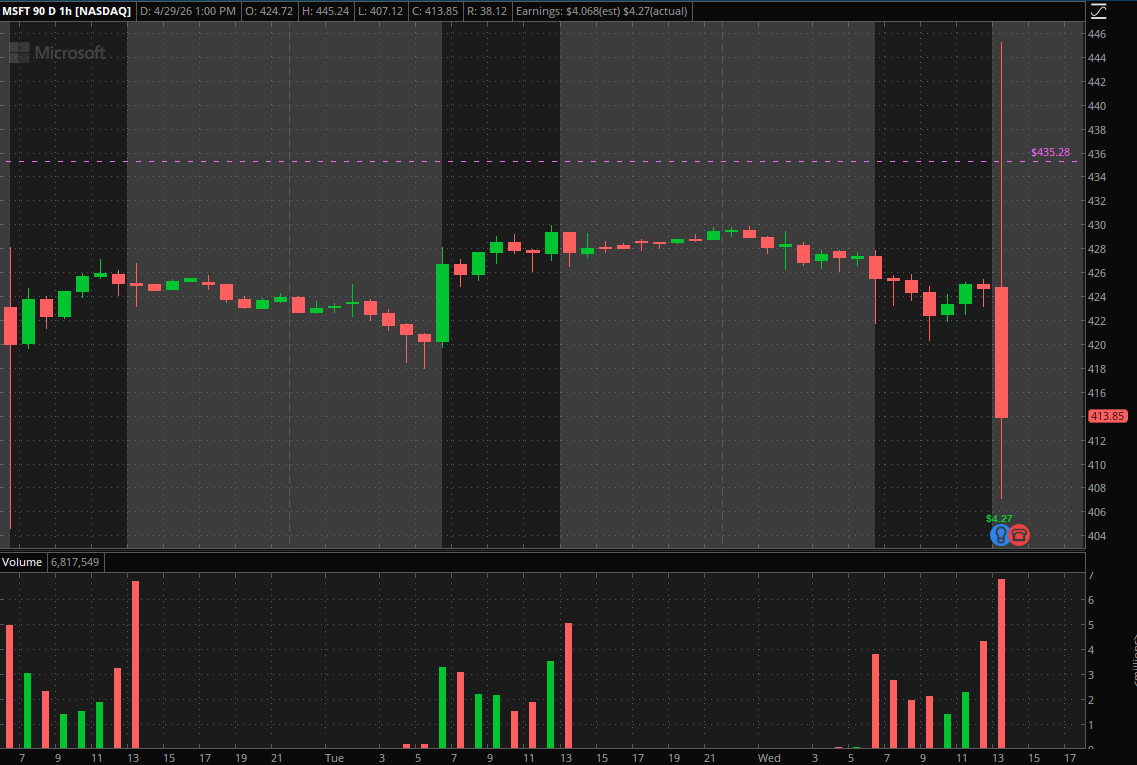The height and width of the screenshot is (765, 1137).
Task: Select the 6,817,549 volume value
Action: point(75,562)
